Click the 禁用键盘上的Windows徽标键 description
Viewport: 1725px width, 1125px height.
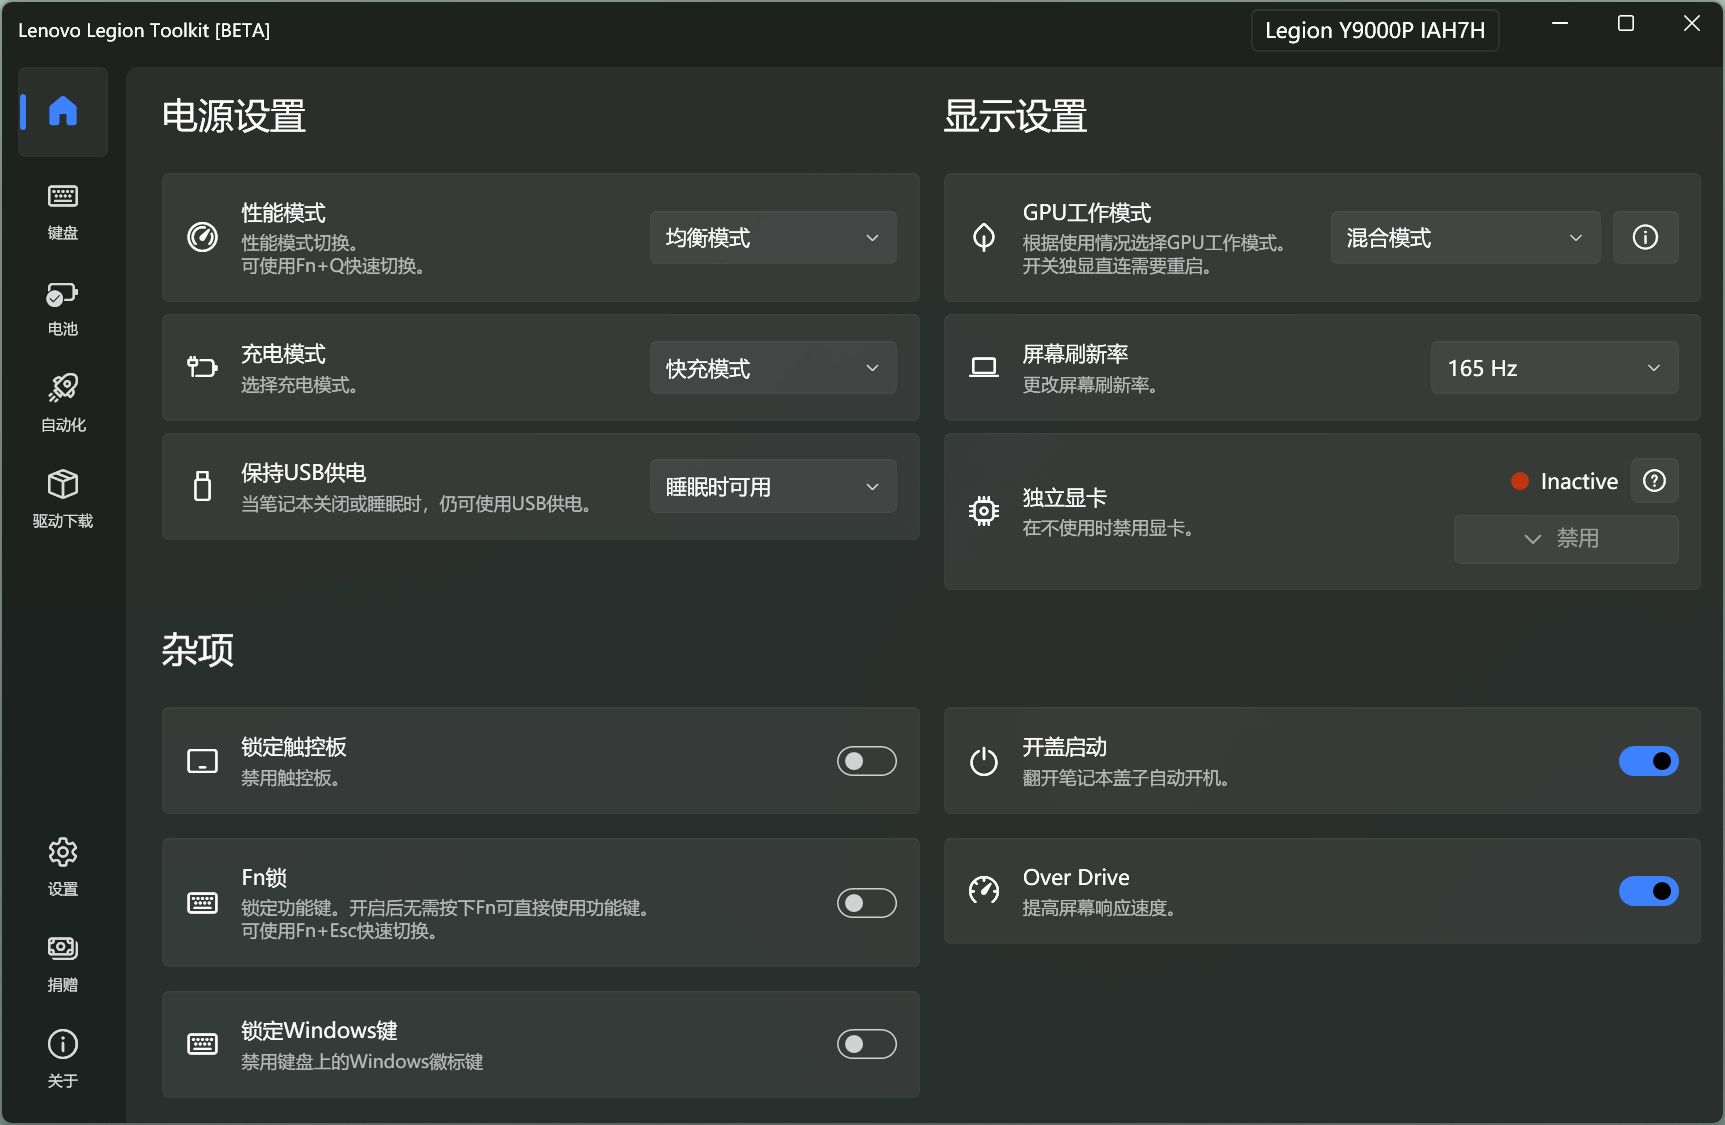tap(362, 1062)
